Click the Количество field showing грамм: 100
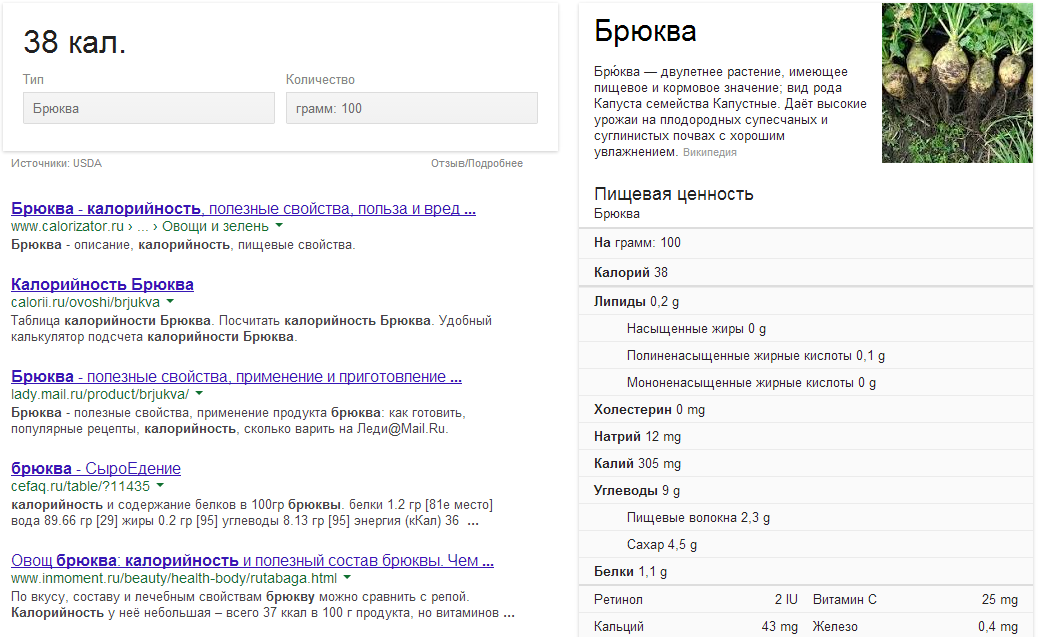1041x637 pixels. [x=411, y=108]
